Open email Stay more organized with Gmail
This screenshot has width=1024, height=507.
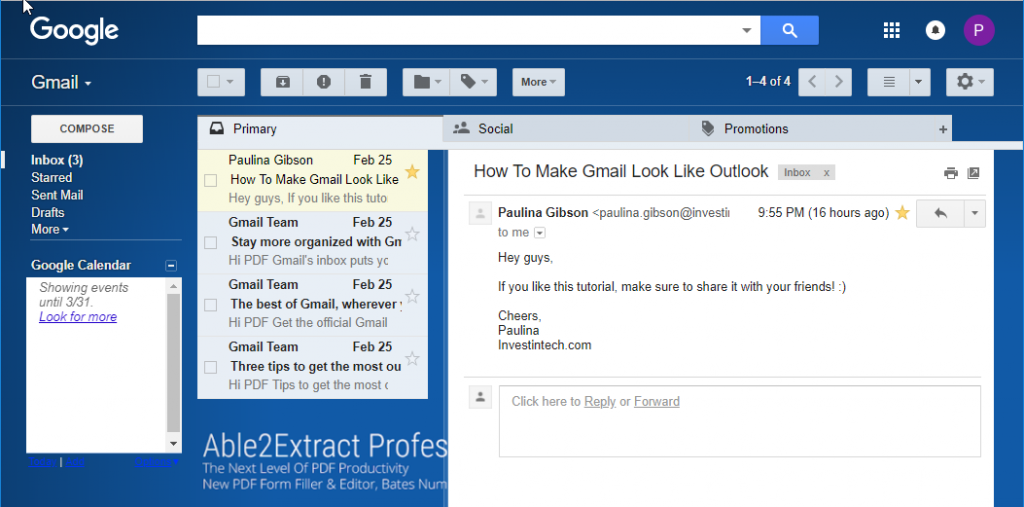pyautogui.click(x=313, y=242)
